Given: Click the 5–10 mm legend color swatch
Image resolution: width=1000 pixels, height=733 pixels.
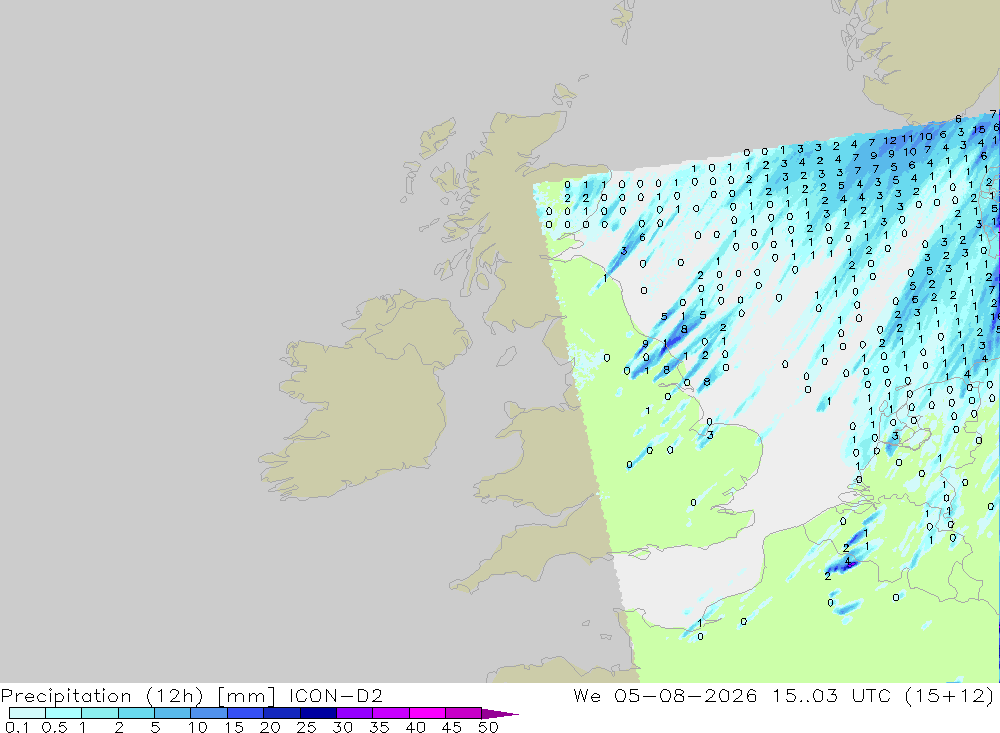Looking at the screenshot, I should (172, 713).
